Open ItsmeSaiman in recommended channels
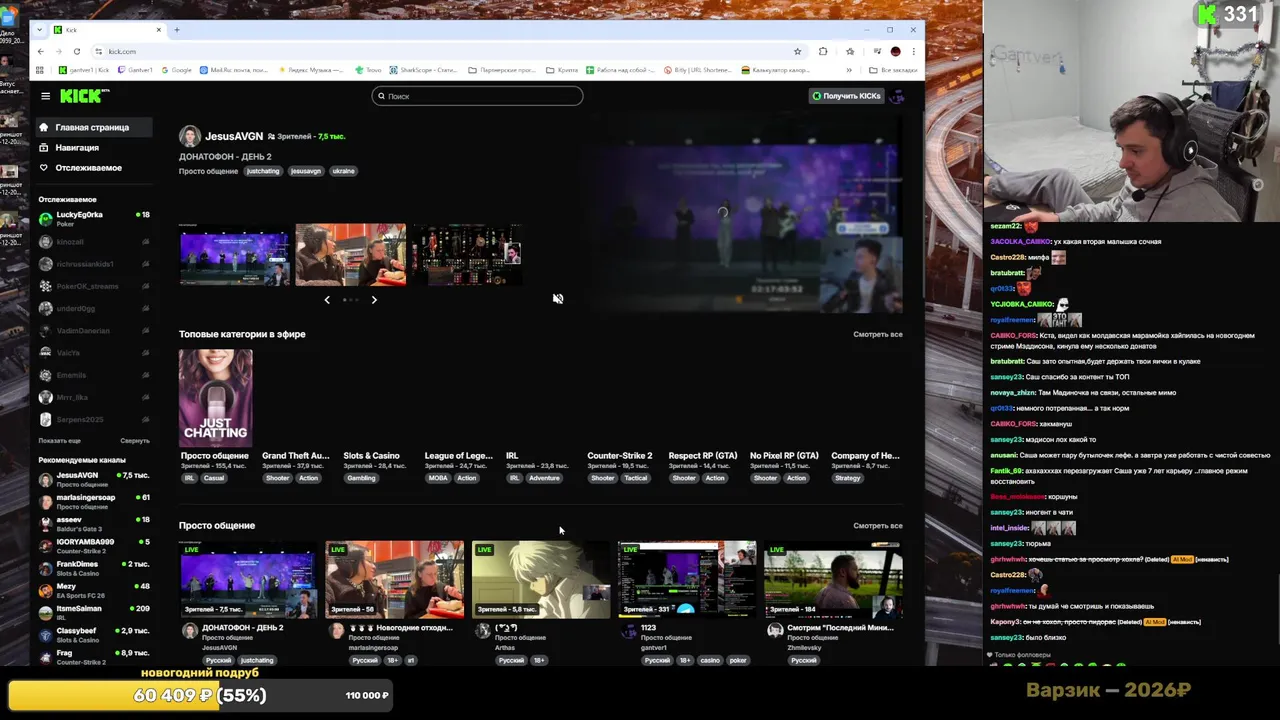Viewport: 1280px width, 720px height. [x=95, y=613]
